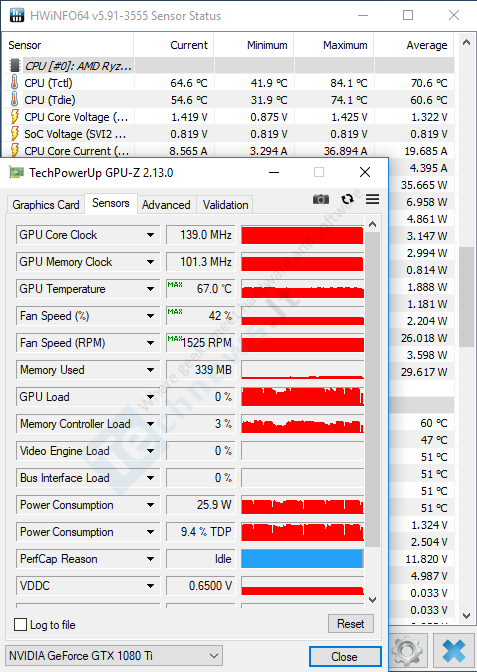Open the GPU Core Clock dropdown

click(150, 235)
